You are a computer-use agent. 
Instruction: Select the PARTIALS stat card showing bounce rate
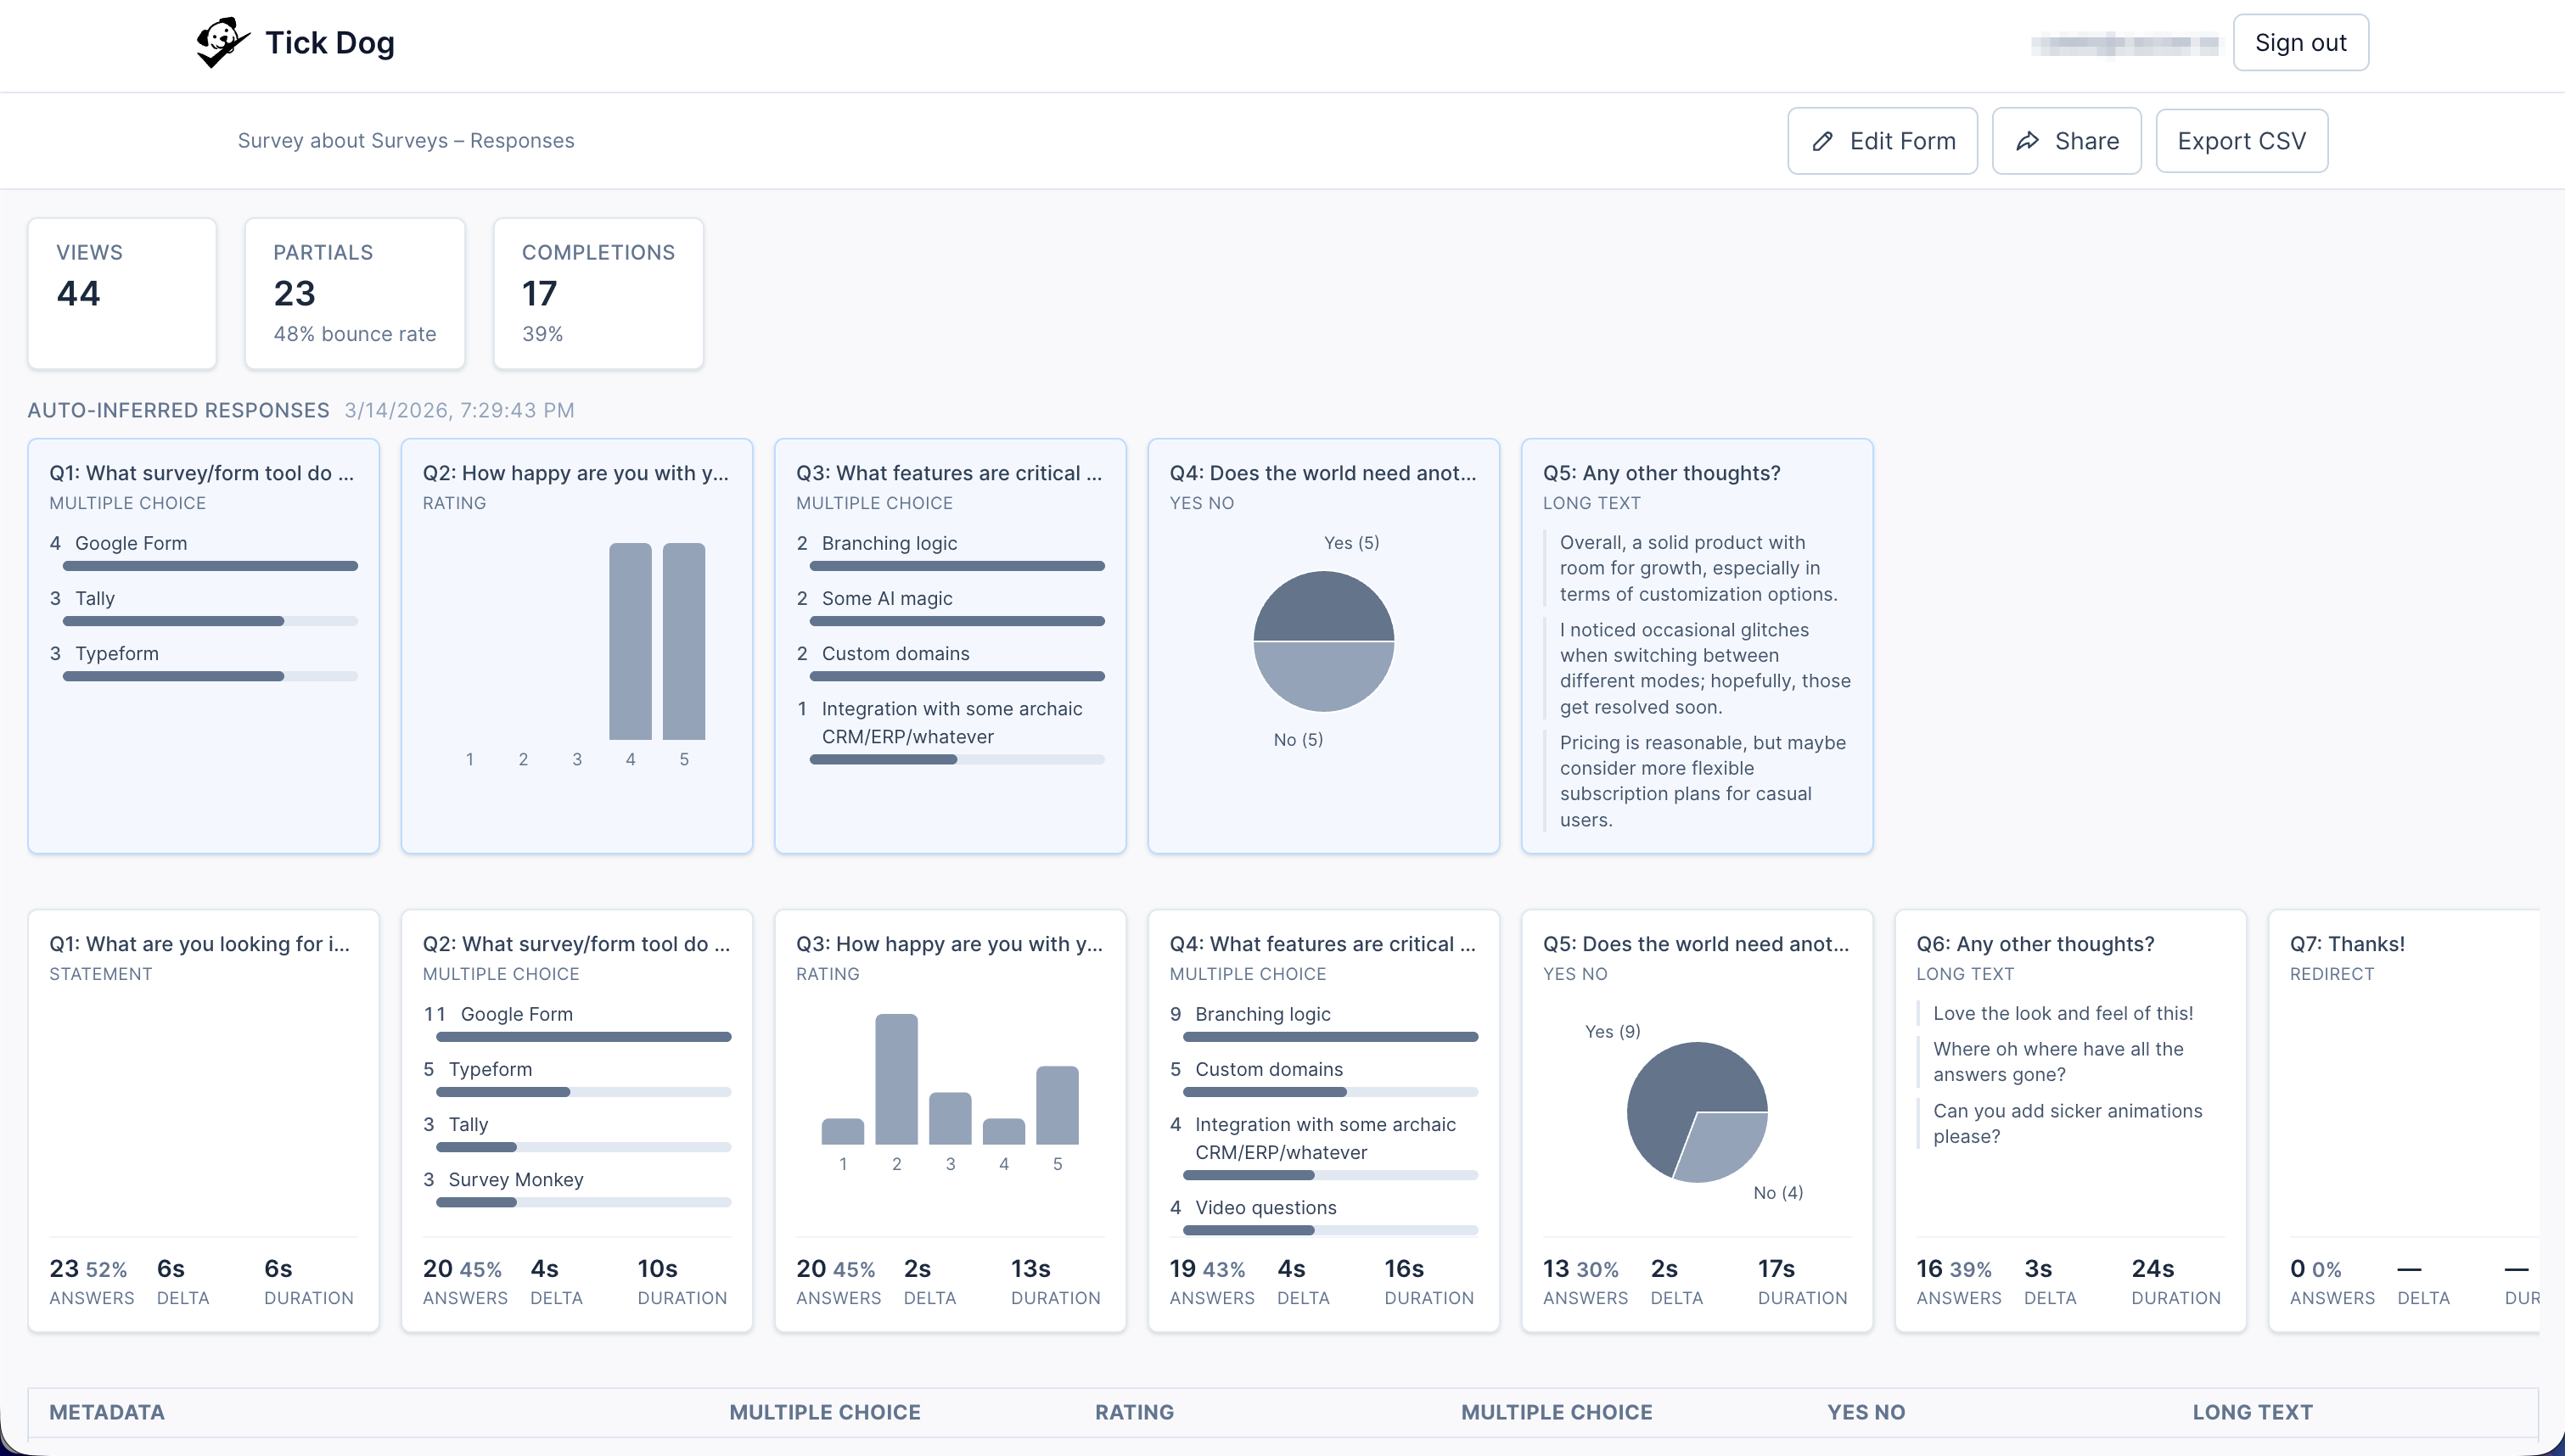point(355,293)
